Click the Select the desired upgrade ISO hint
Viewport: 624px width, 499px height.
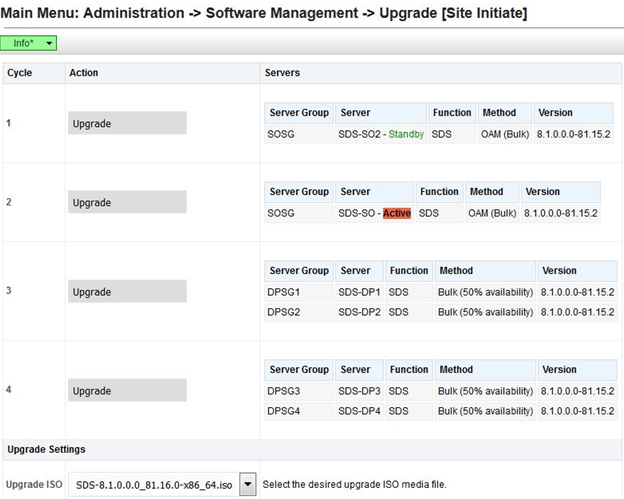[354, 485]
